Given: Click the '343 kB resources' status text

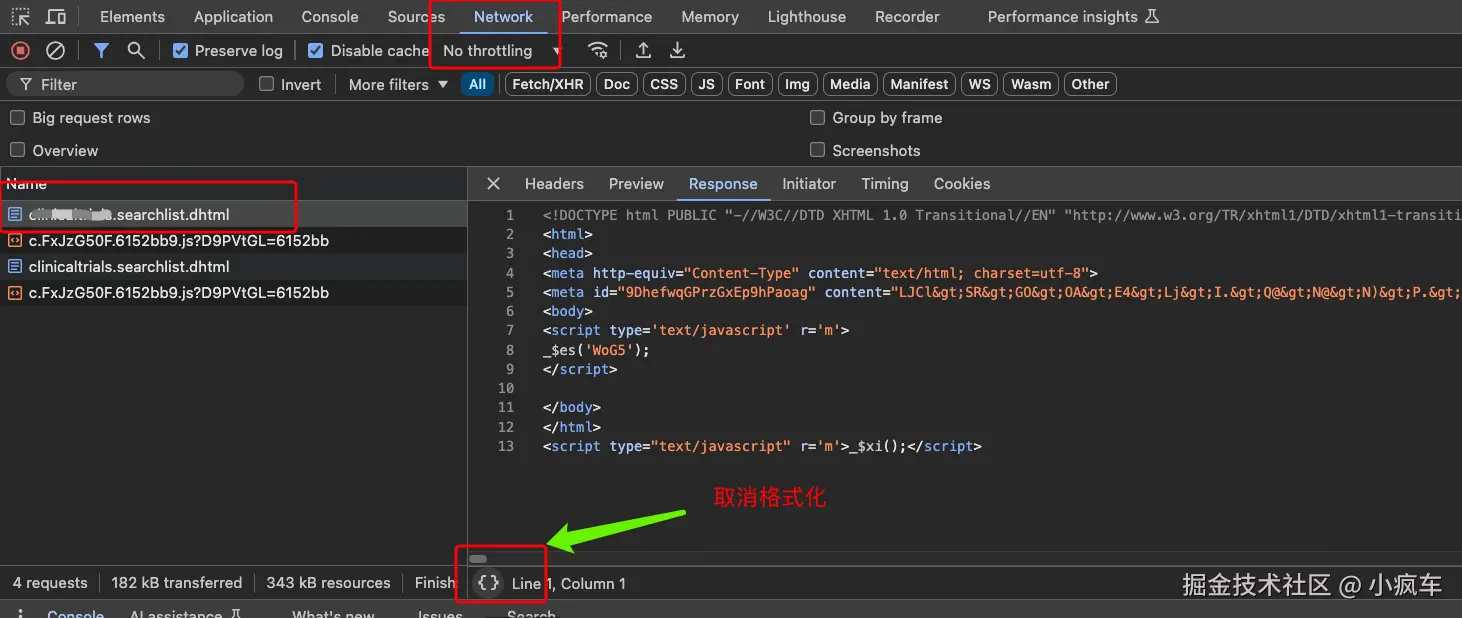Looking at the screenshot, I should (328, 583).
